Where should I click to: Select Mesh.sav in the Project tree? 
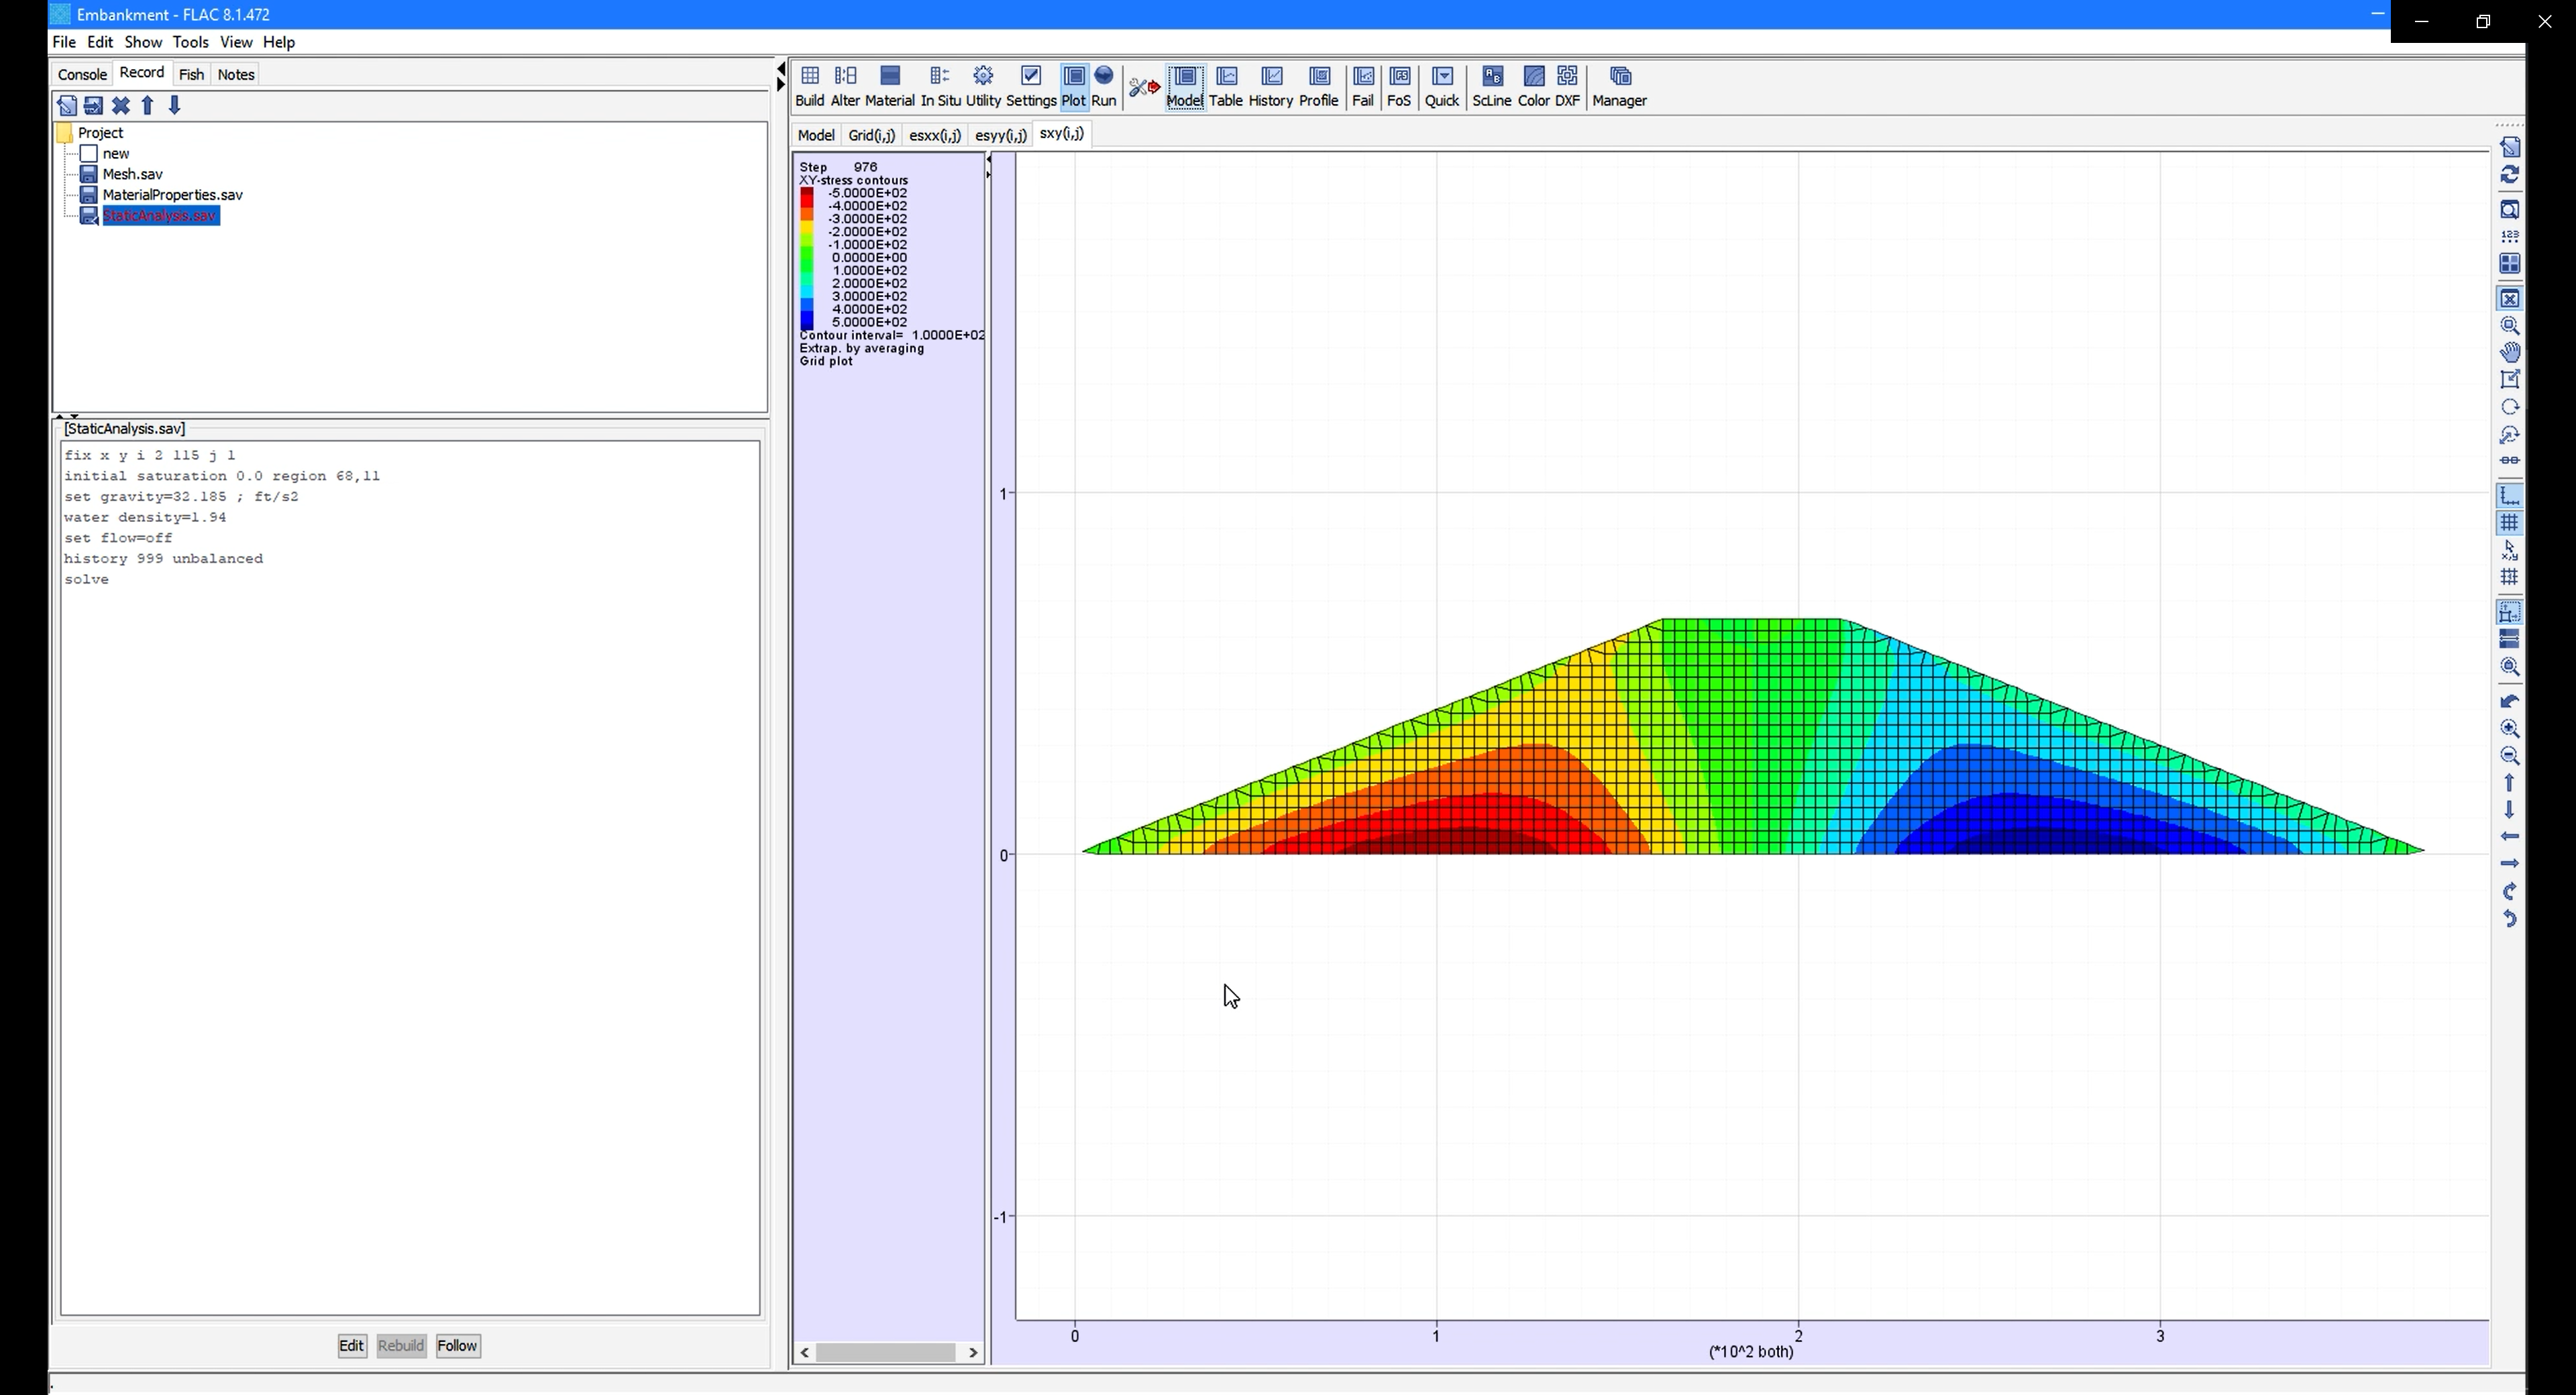tap(132, 174)
